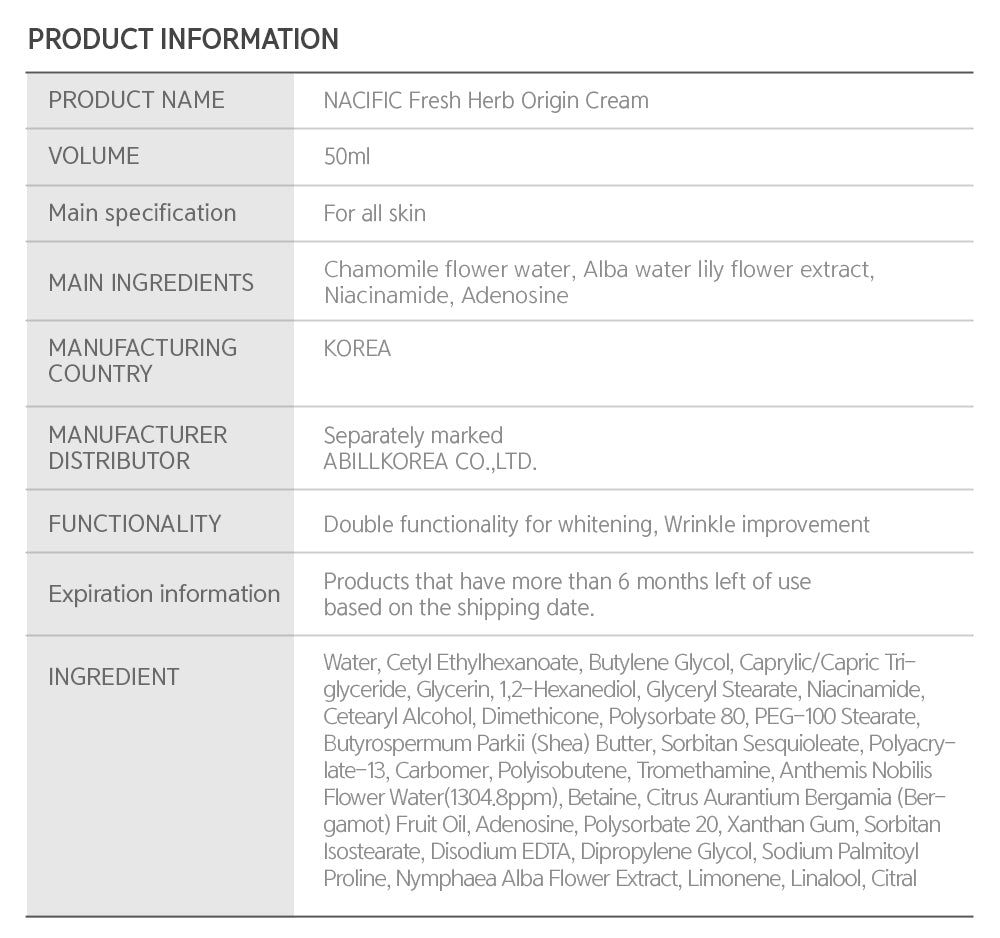Select the MANUFACTURING COUNTRY label

tap(143, 361)
